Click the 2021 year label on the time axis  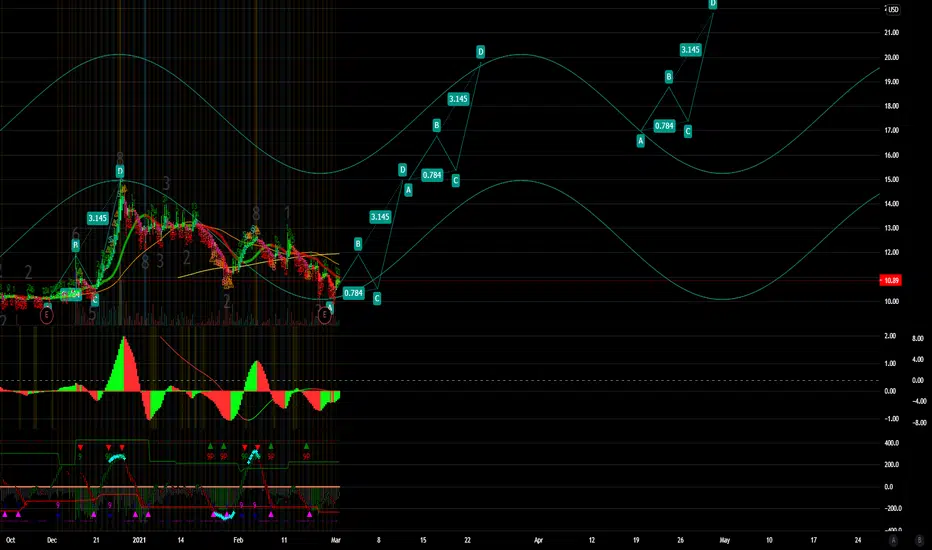tap(139, 540)
